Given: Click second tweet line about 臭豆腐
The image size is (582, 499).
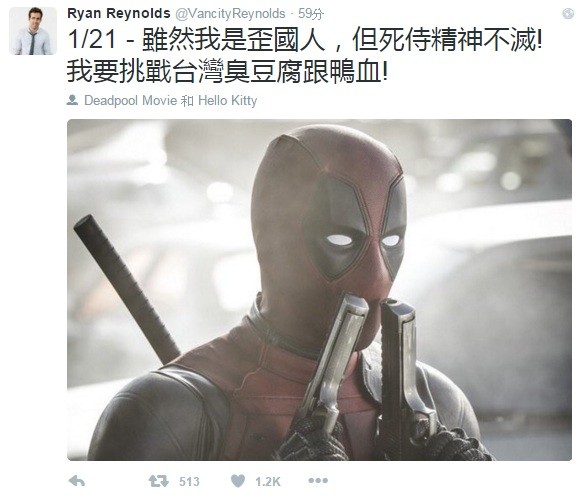Looking at the screenshot, I should pyautogui.click(x=228, y=71).
